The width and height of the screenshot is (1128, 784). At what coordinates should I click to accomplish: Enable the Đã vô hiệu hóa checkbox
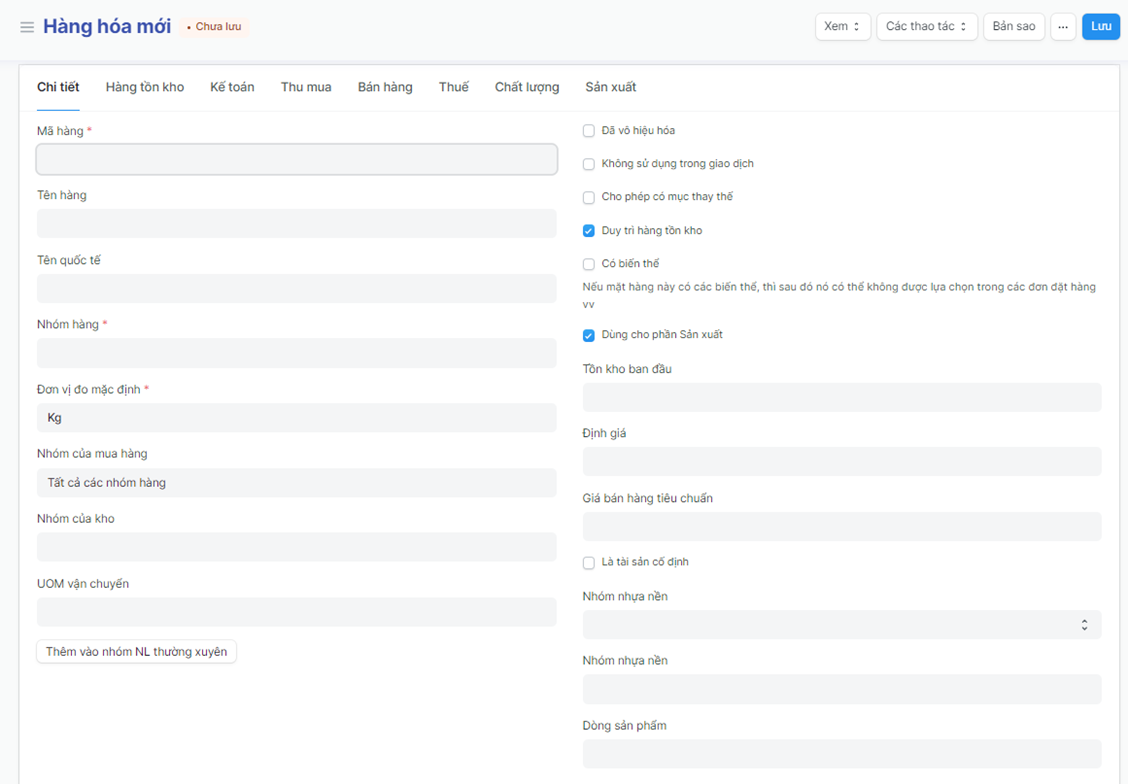589,131
